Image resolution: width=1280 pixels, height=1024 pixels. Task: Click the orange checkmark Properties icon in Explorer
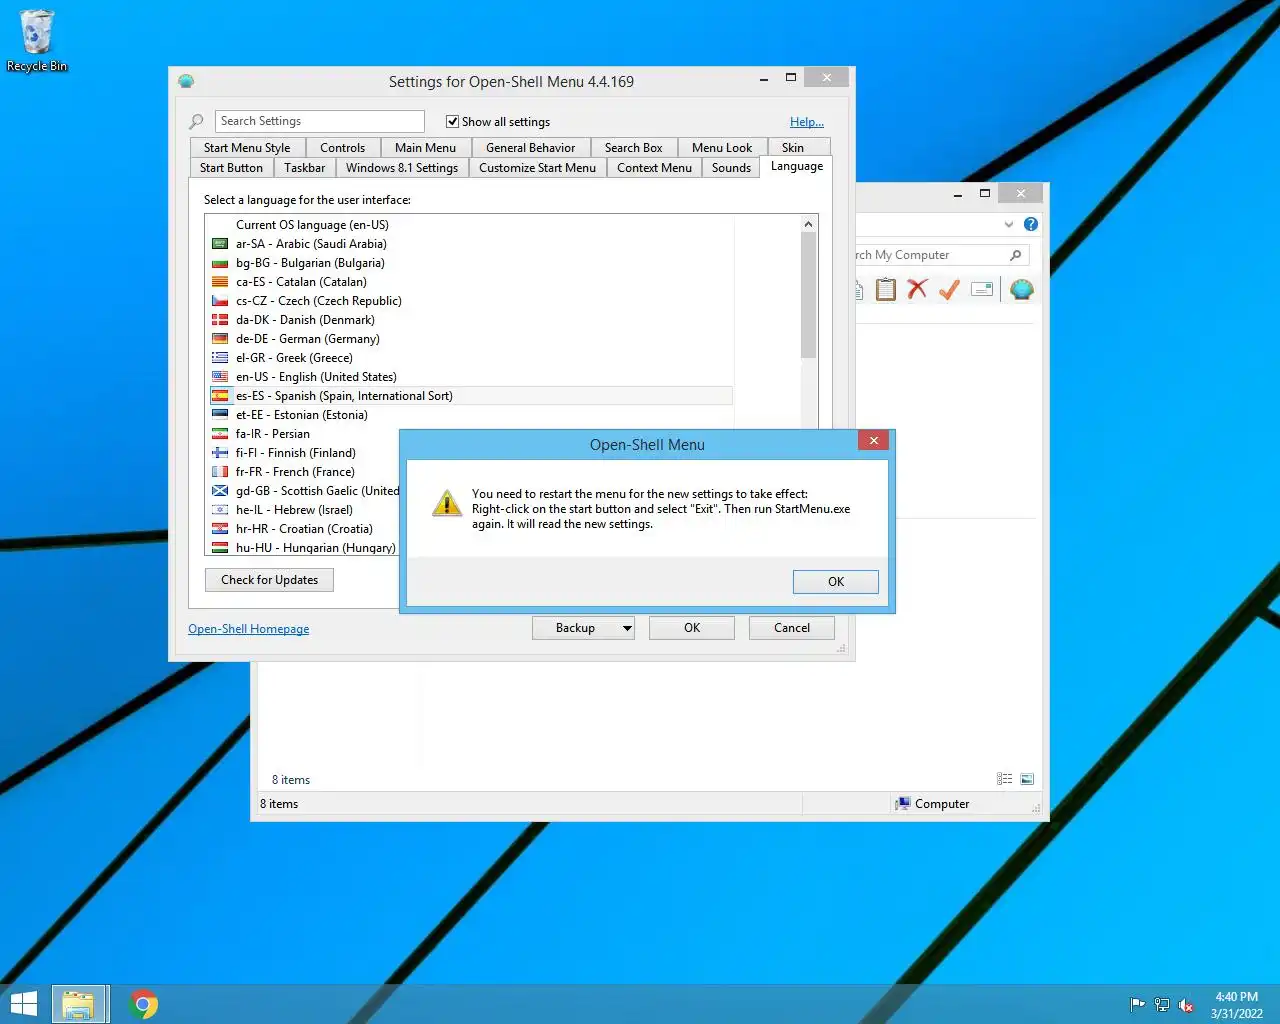click(949, 290)
